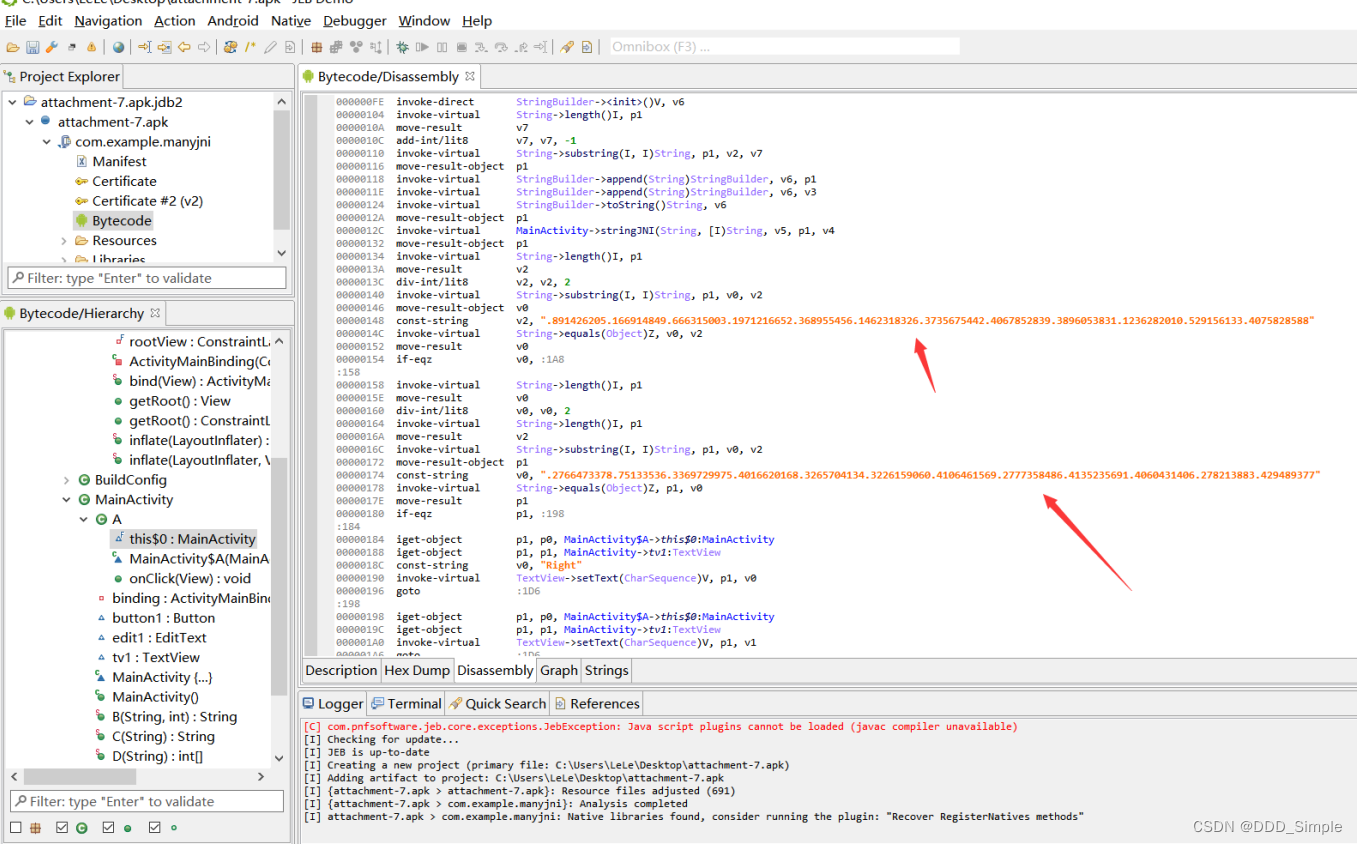The height and width of the screenshot is (844, 1357).
Task: Click the run-to-line arrow debugger icon
Action: pyautogui.click(x=540, y=47)
